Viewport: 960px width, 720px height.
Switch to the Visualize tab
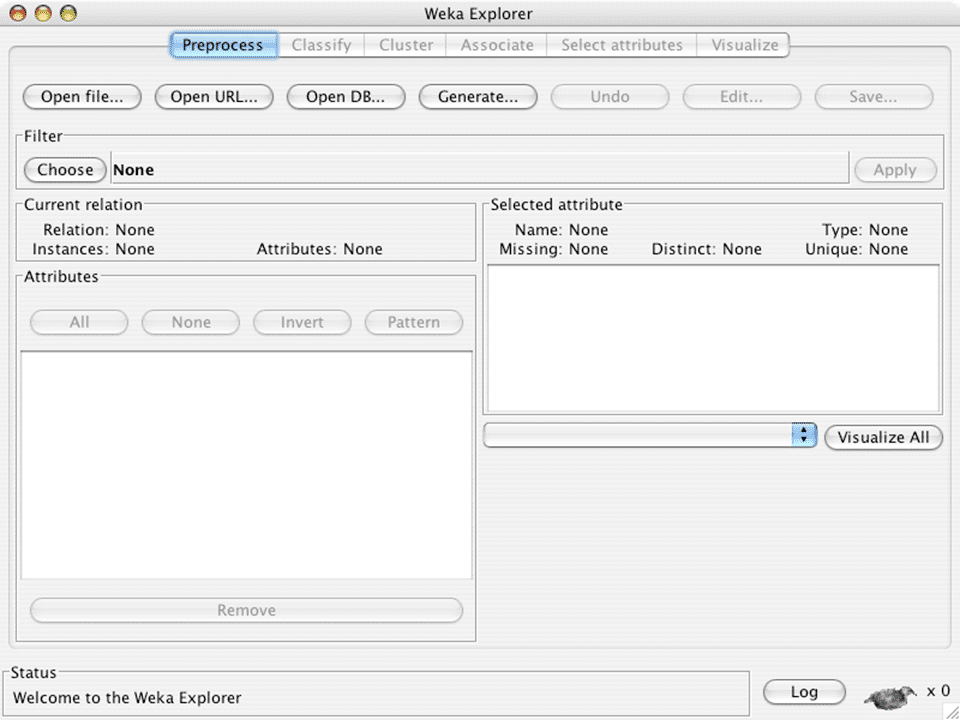coord(744,45)
